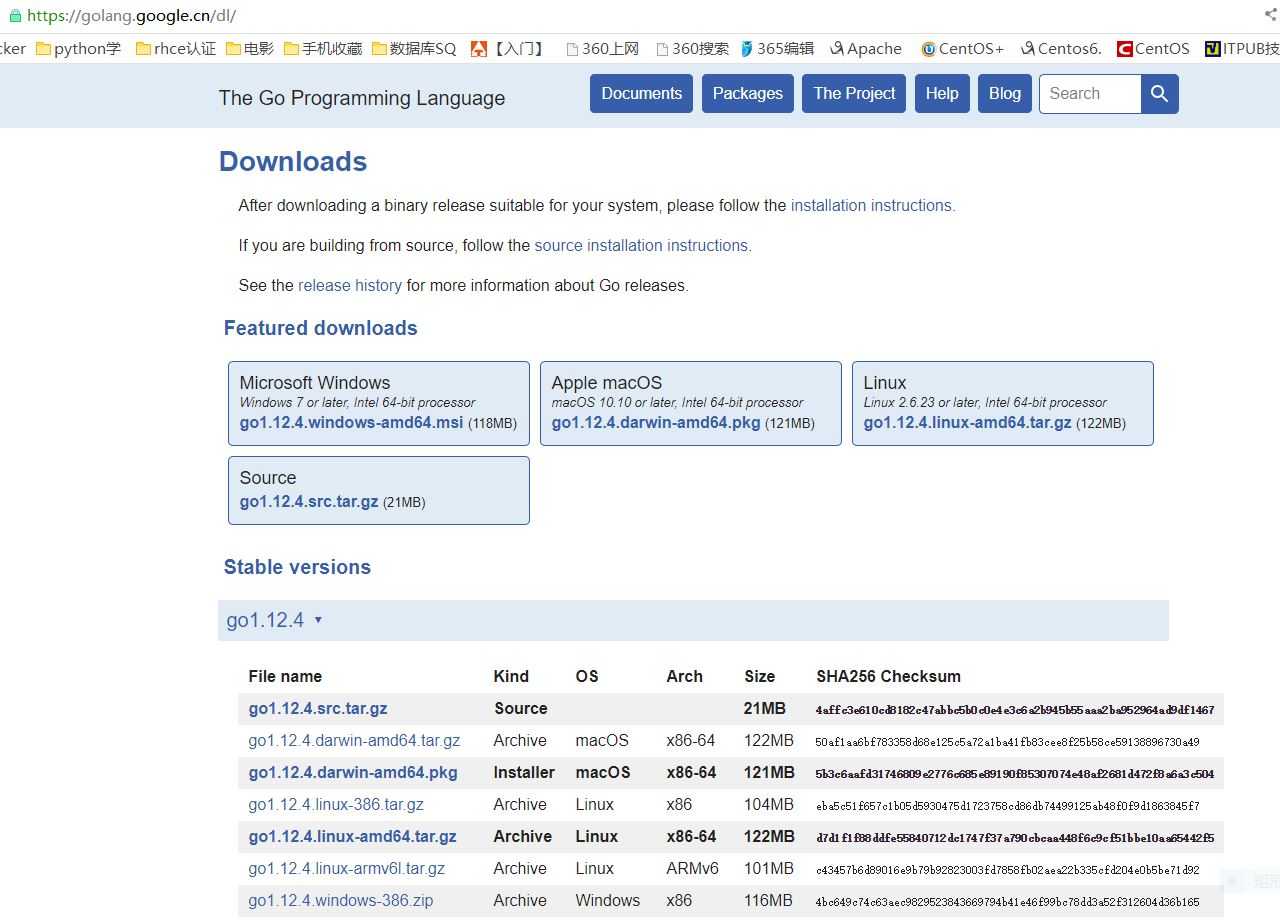Open the ITPUB bookmark
This screenshot has height=924, width=1280.
pos(1242,48)
